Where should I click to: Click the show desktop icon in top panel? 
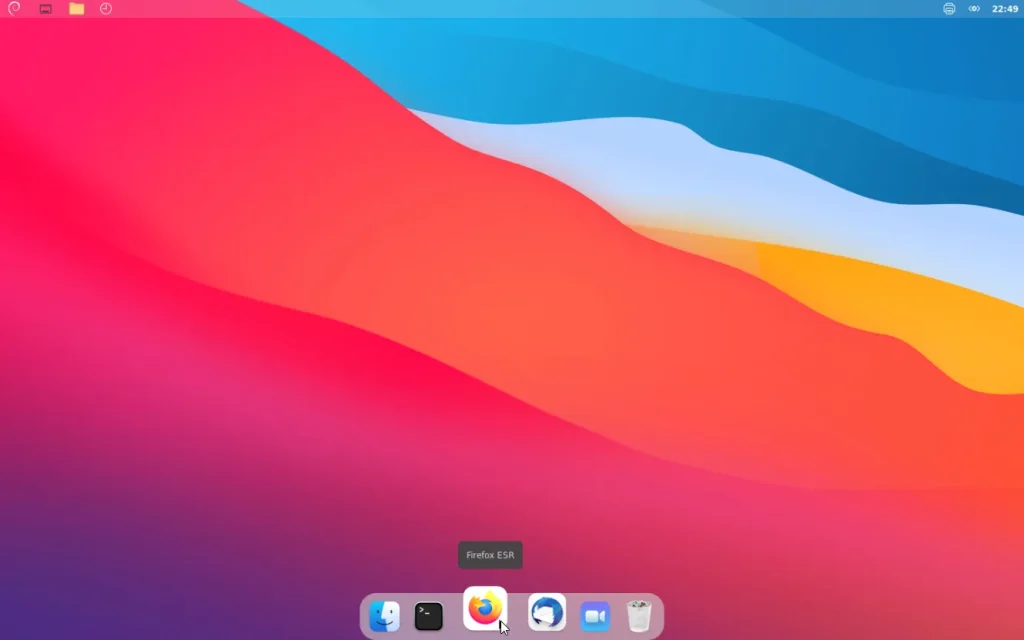(x=45, y=9)
